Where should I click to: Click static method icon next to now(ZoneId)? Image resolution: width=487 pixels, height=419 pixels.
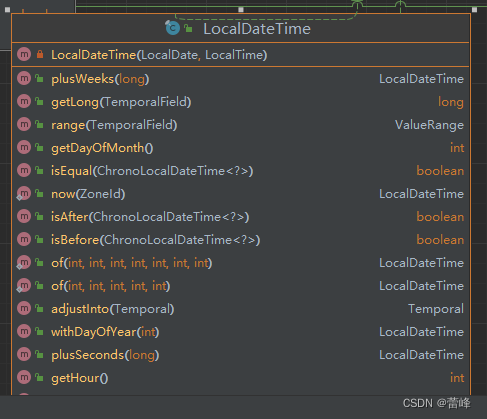click(x=23, y=194)
